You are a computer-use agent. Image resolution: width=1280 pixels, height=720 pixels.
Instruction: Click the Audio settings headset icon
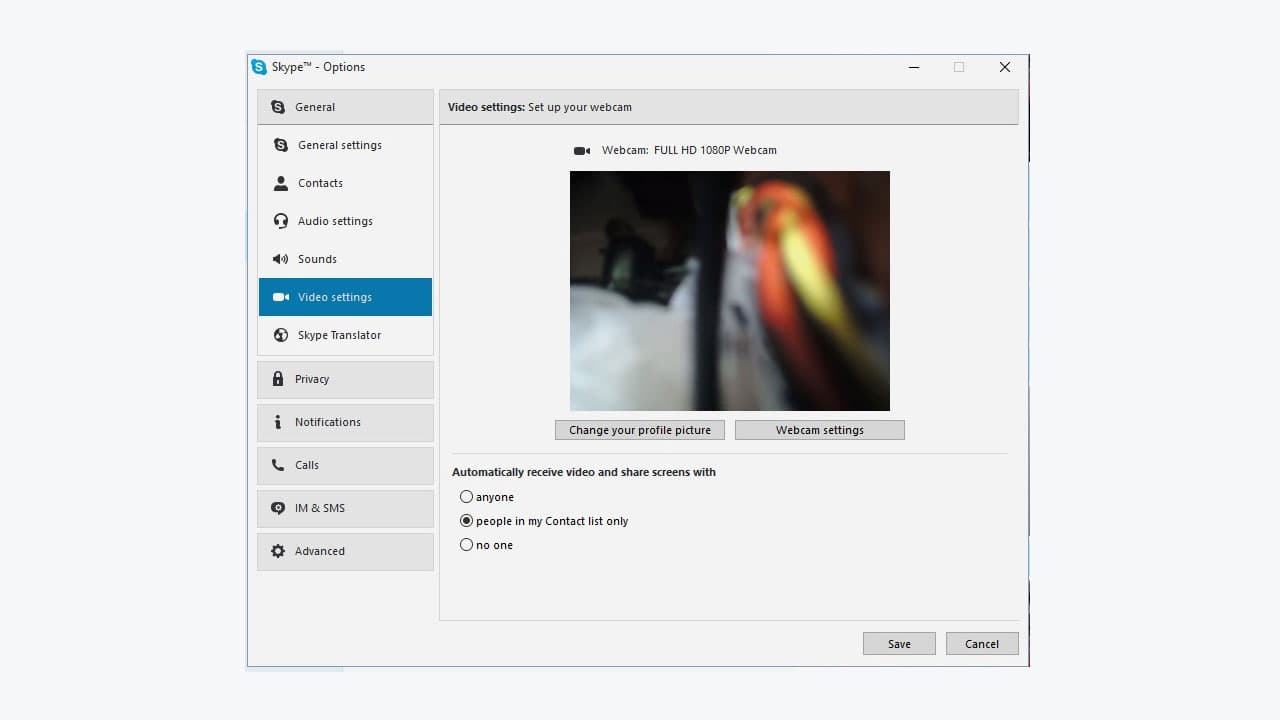(x=279, y=221)
